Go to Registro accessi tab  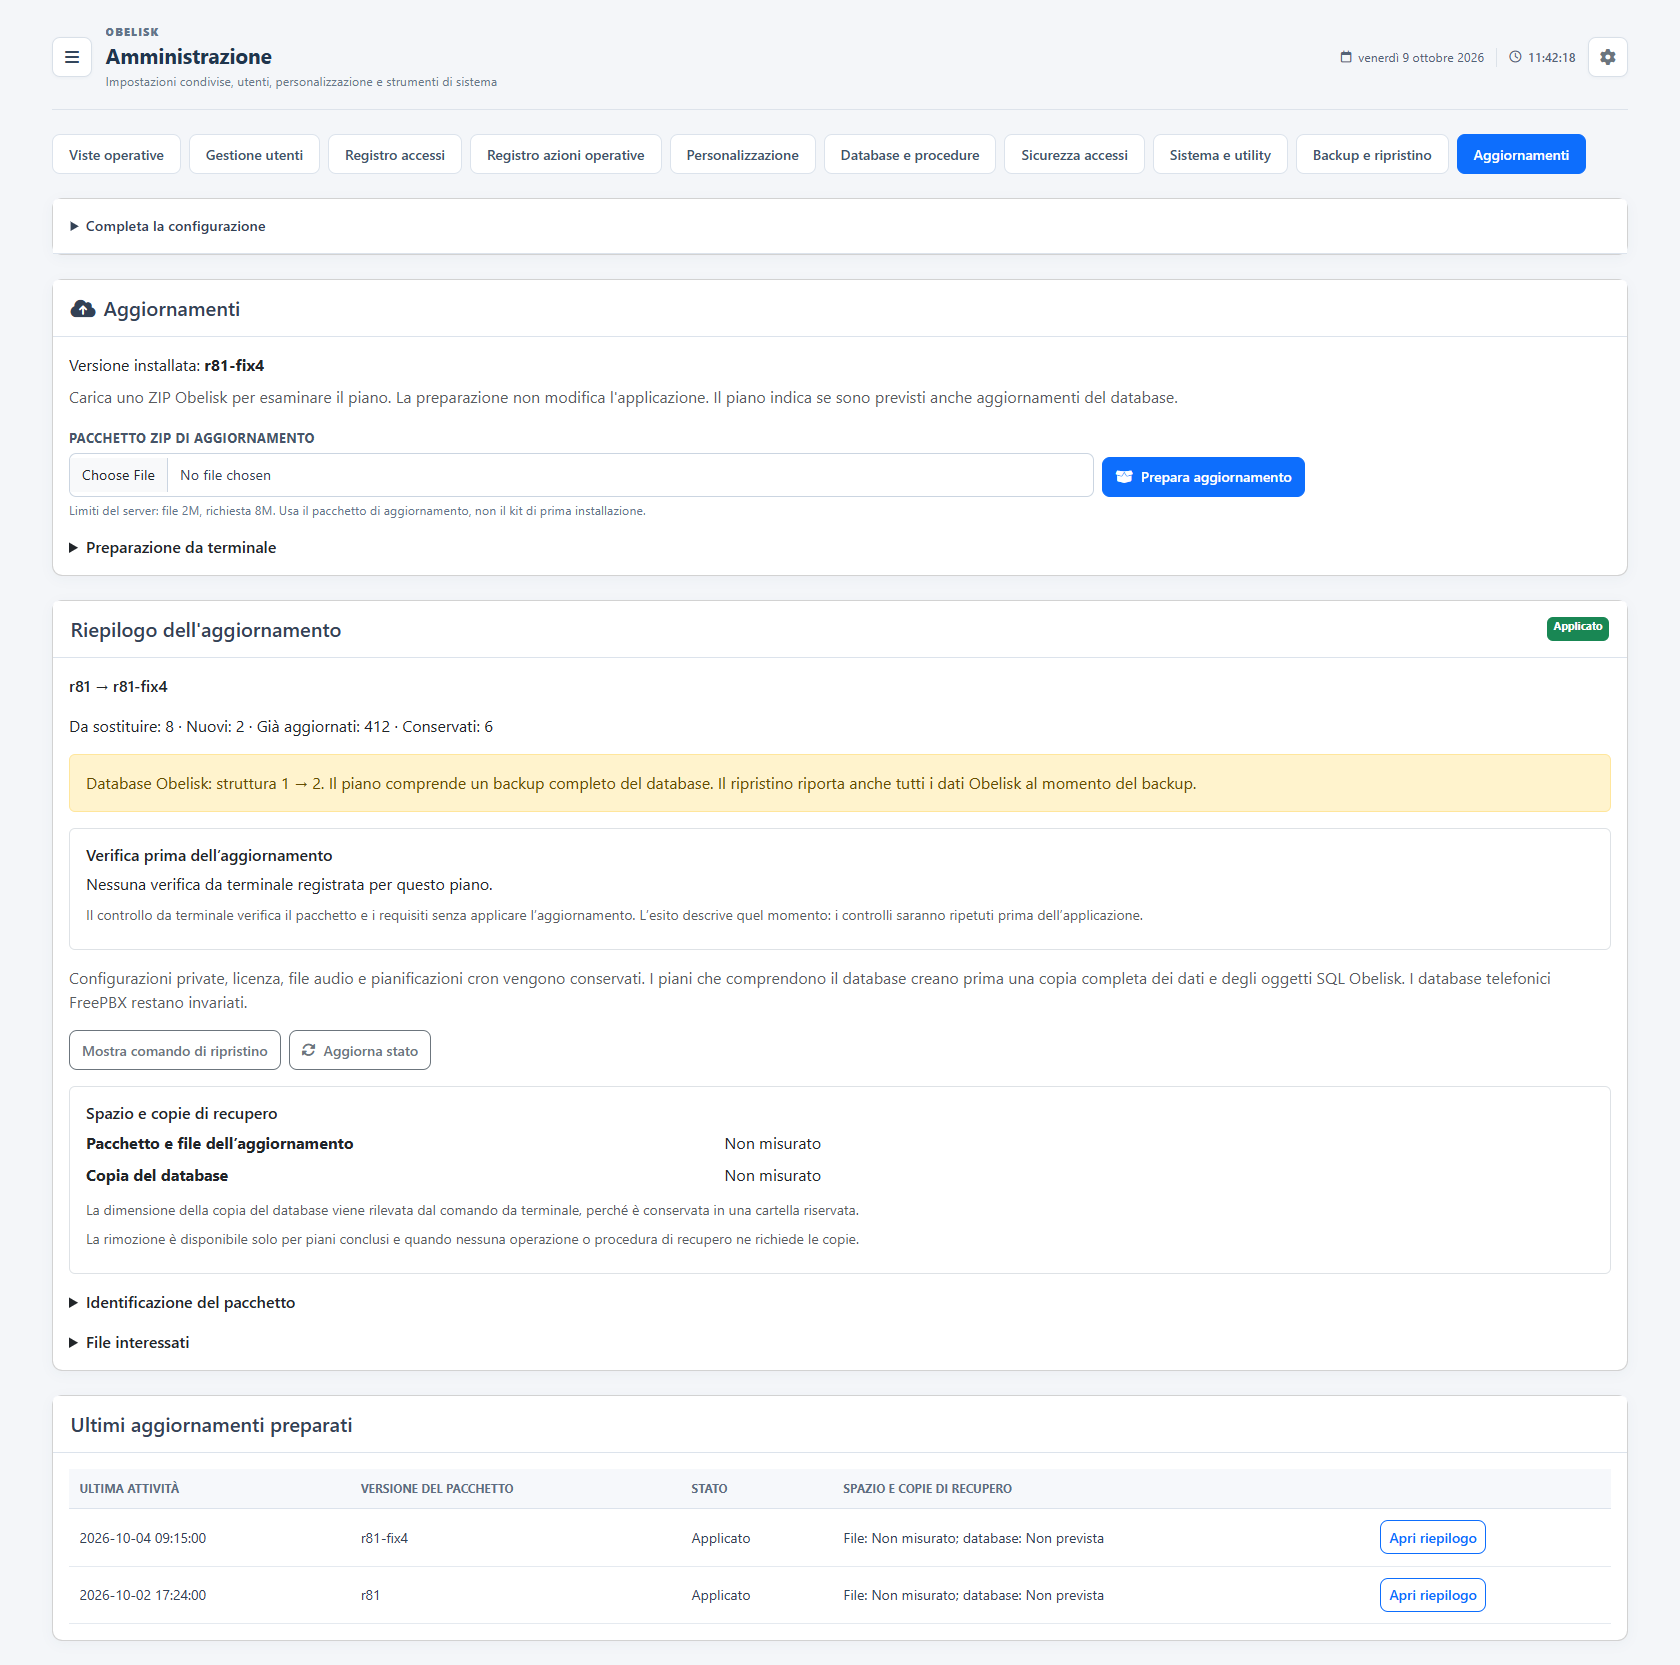point(395,154)
